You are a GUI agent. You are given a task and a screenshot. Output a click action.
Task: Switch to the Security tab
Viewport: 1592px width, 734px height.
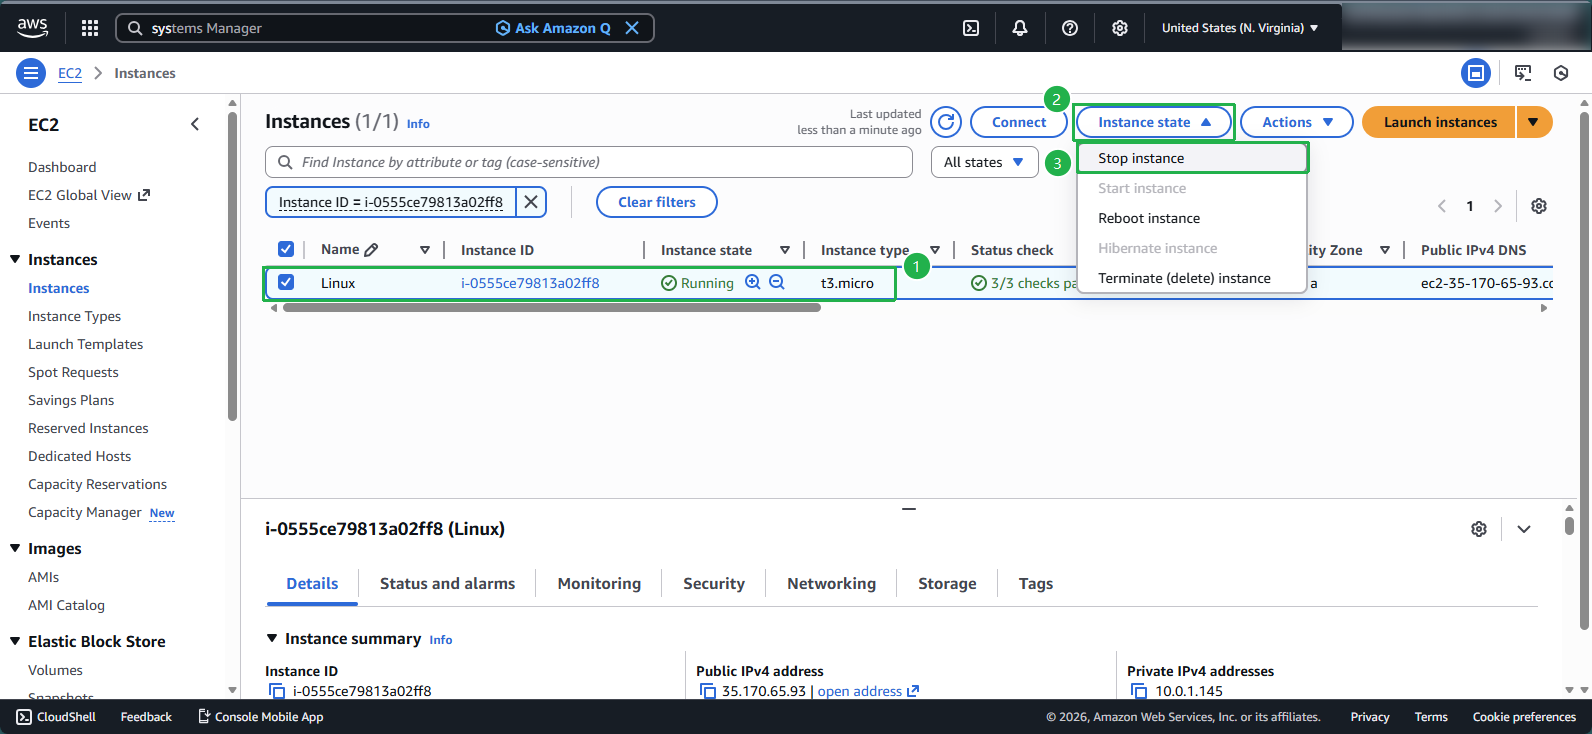click(x=714, y=584)
